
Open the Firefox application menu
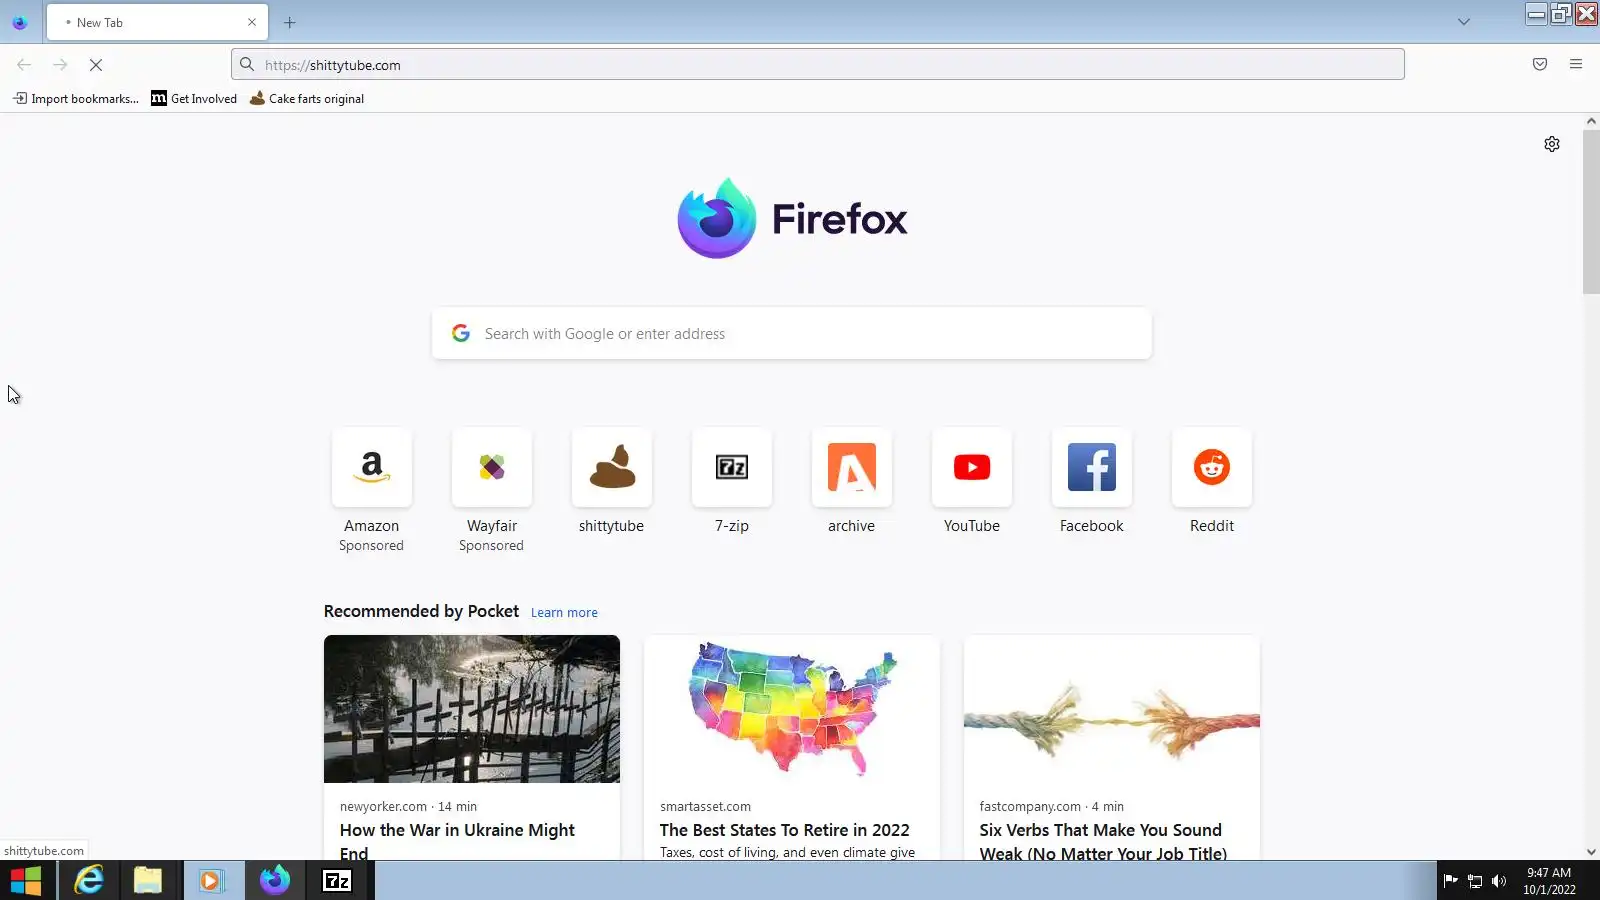(x=1576, y=65)
